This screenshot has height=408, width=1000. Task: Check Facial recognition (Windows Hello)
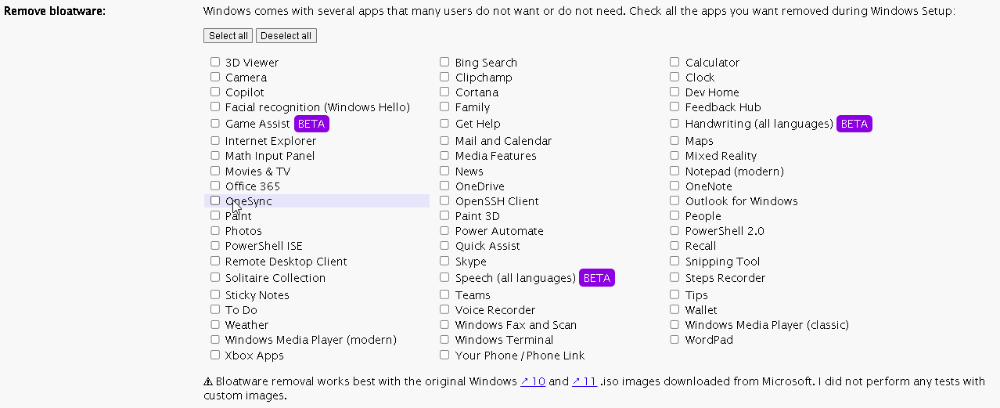pos(215,106)
